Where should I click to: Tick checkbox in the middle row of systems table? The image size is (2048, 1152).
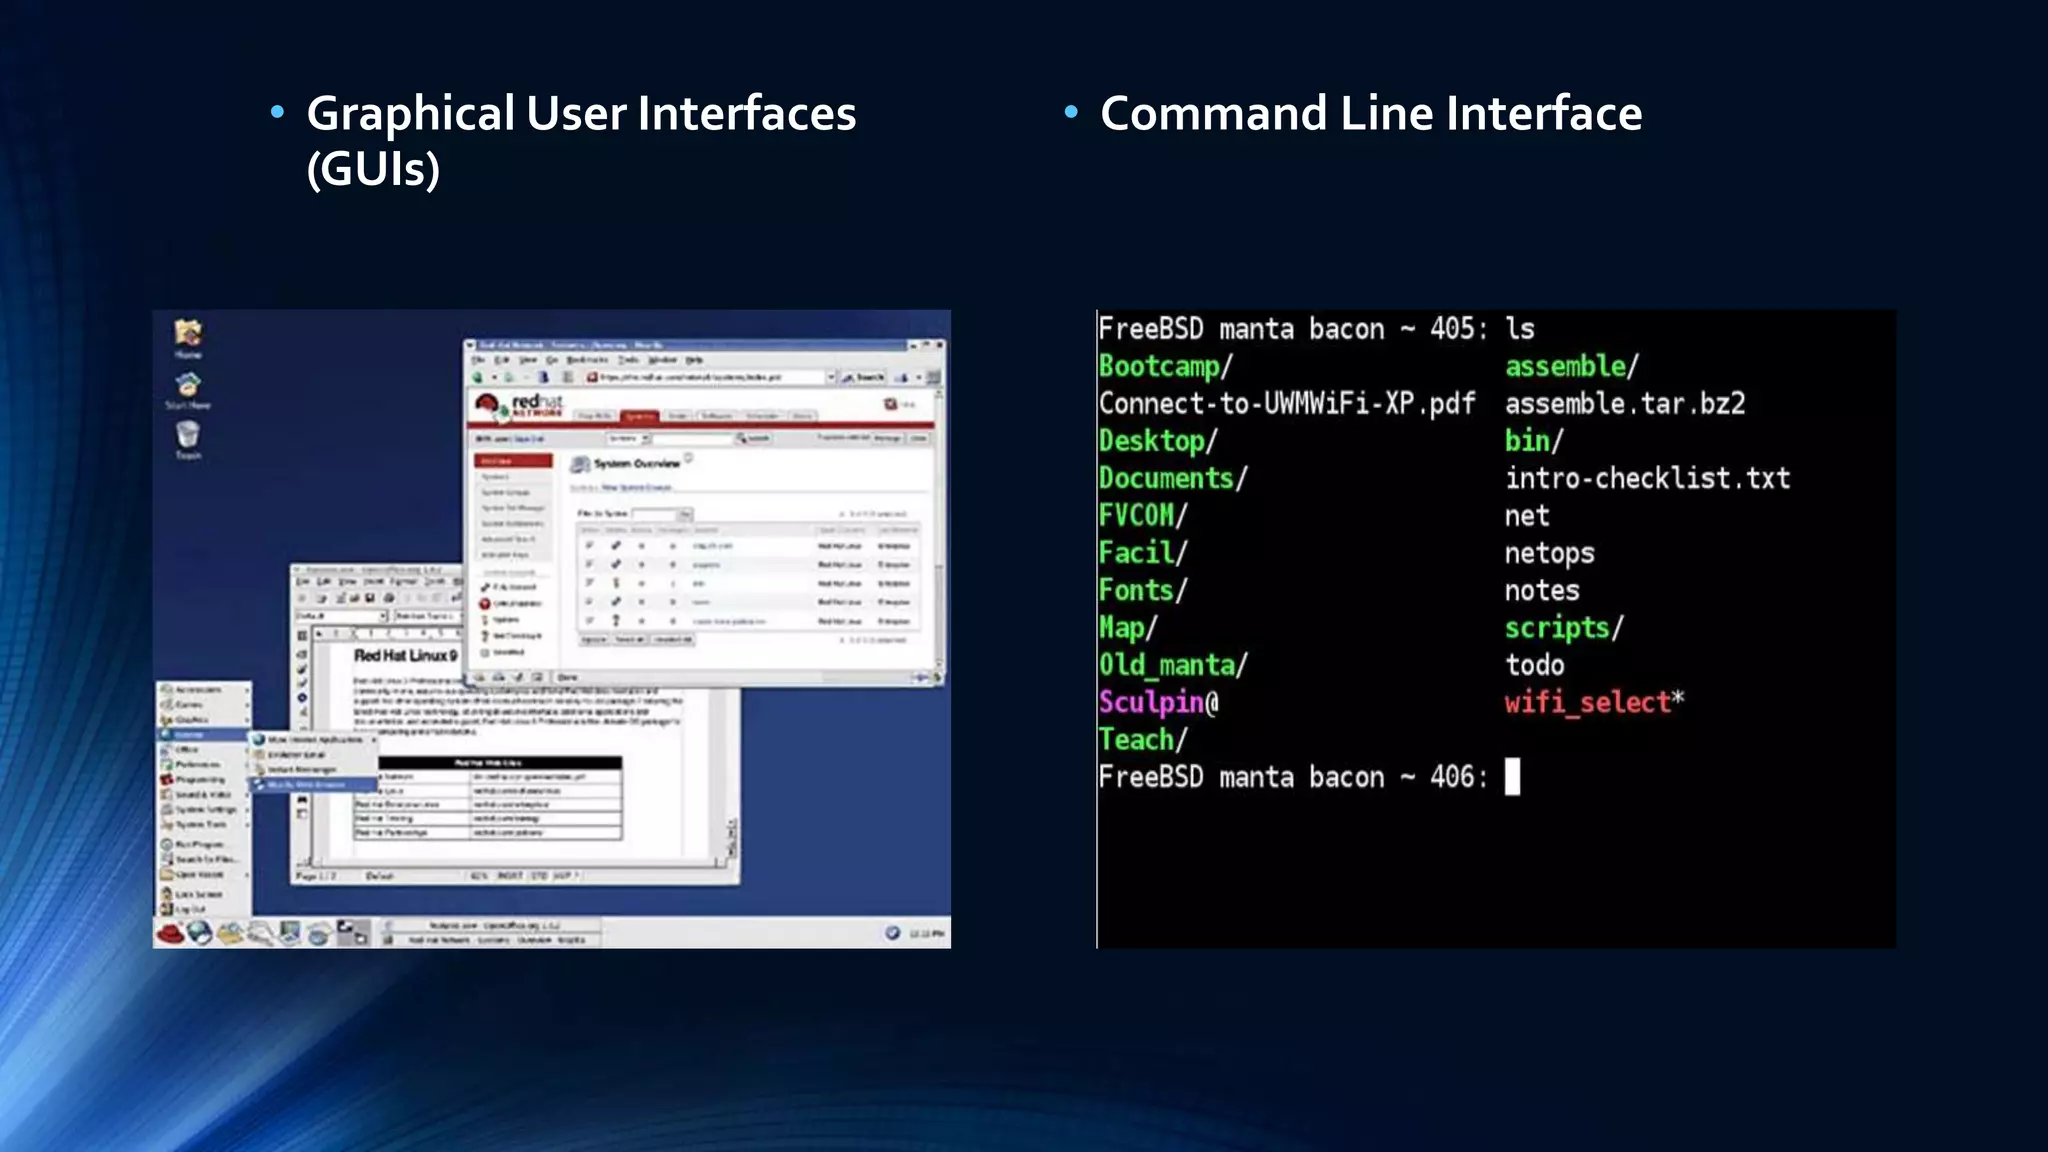(589, 583)
